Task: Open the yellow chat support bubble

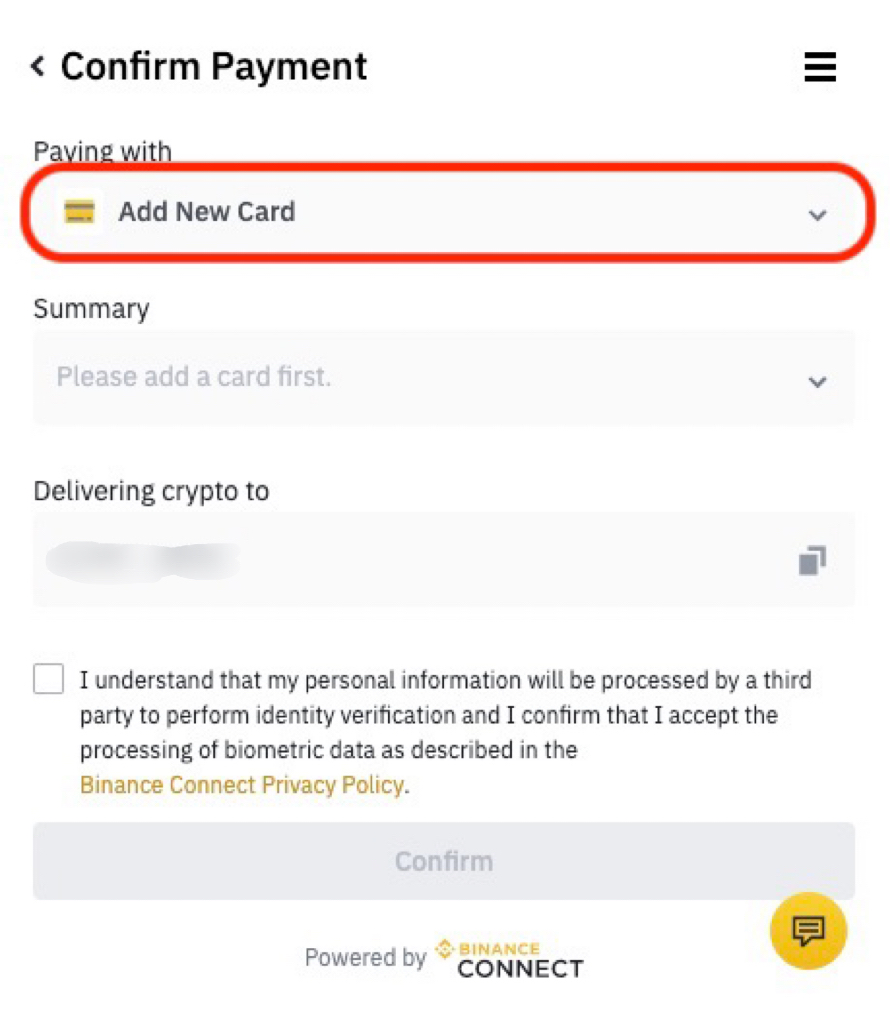Action: (x=808, y=931)
